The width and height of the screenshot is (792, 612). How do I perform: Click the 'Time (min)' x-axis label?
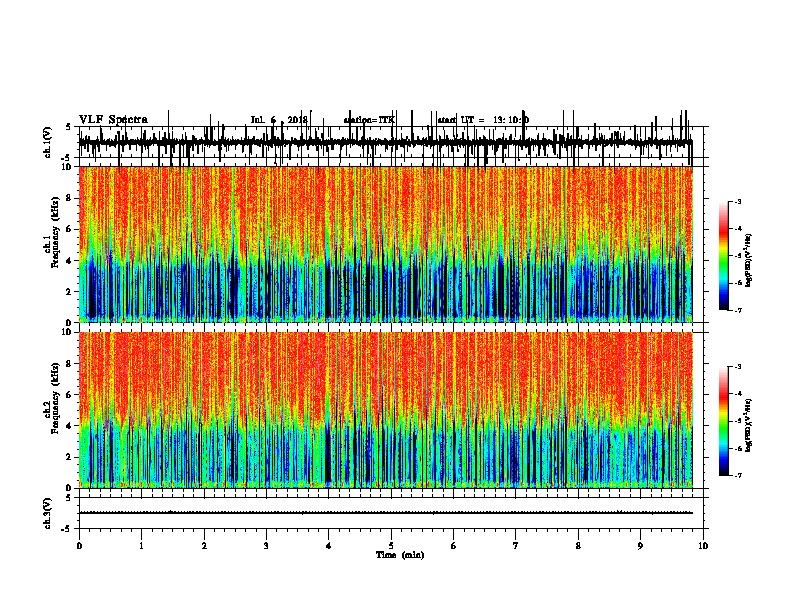(x=400, y=555)
